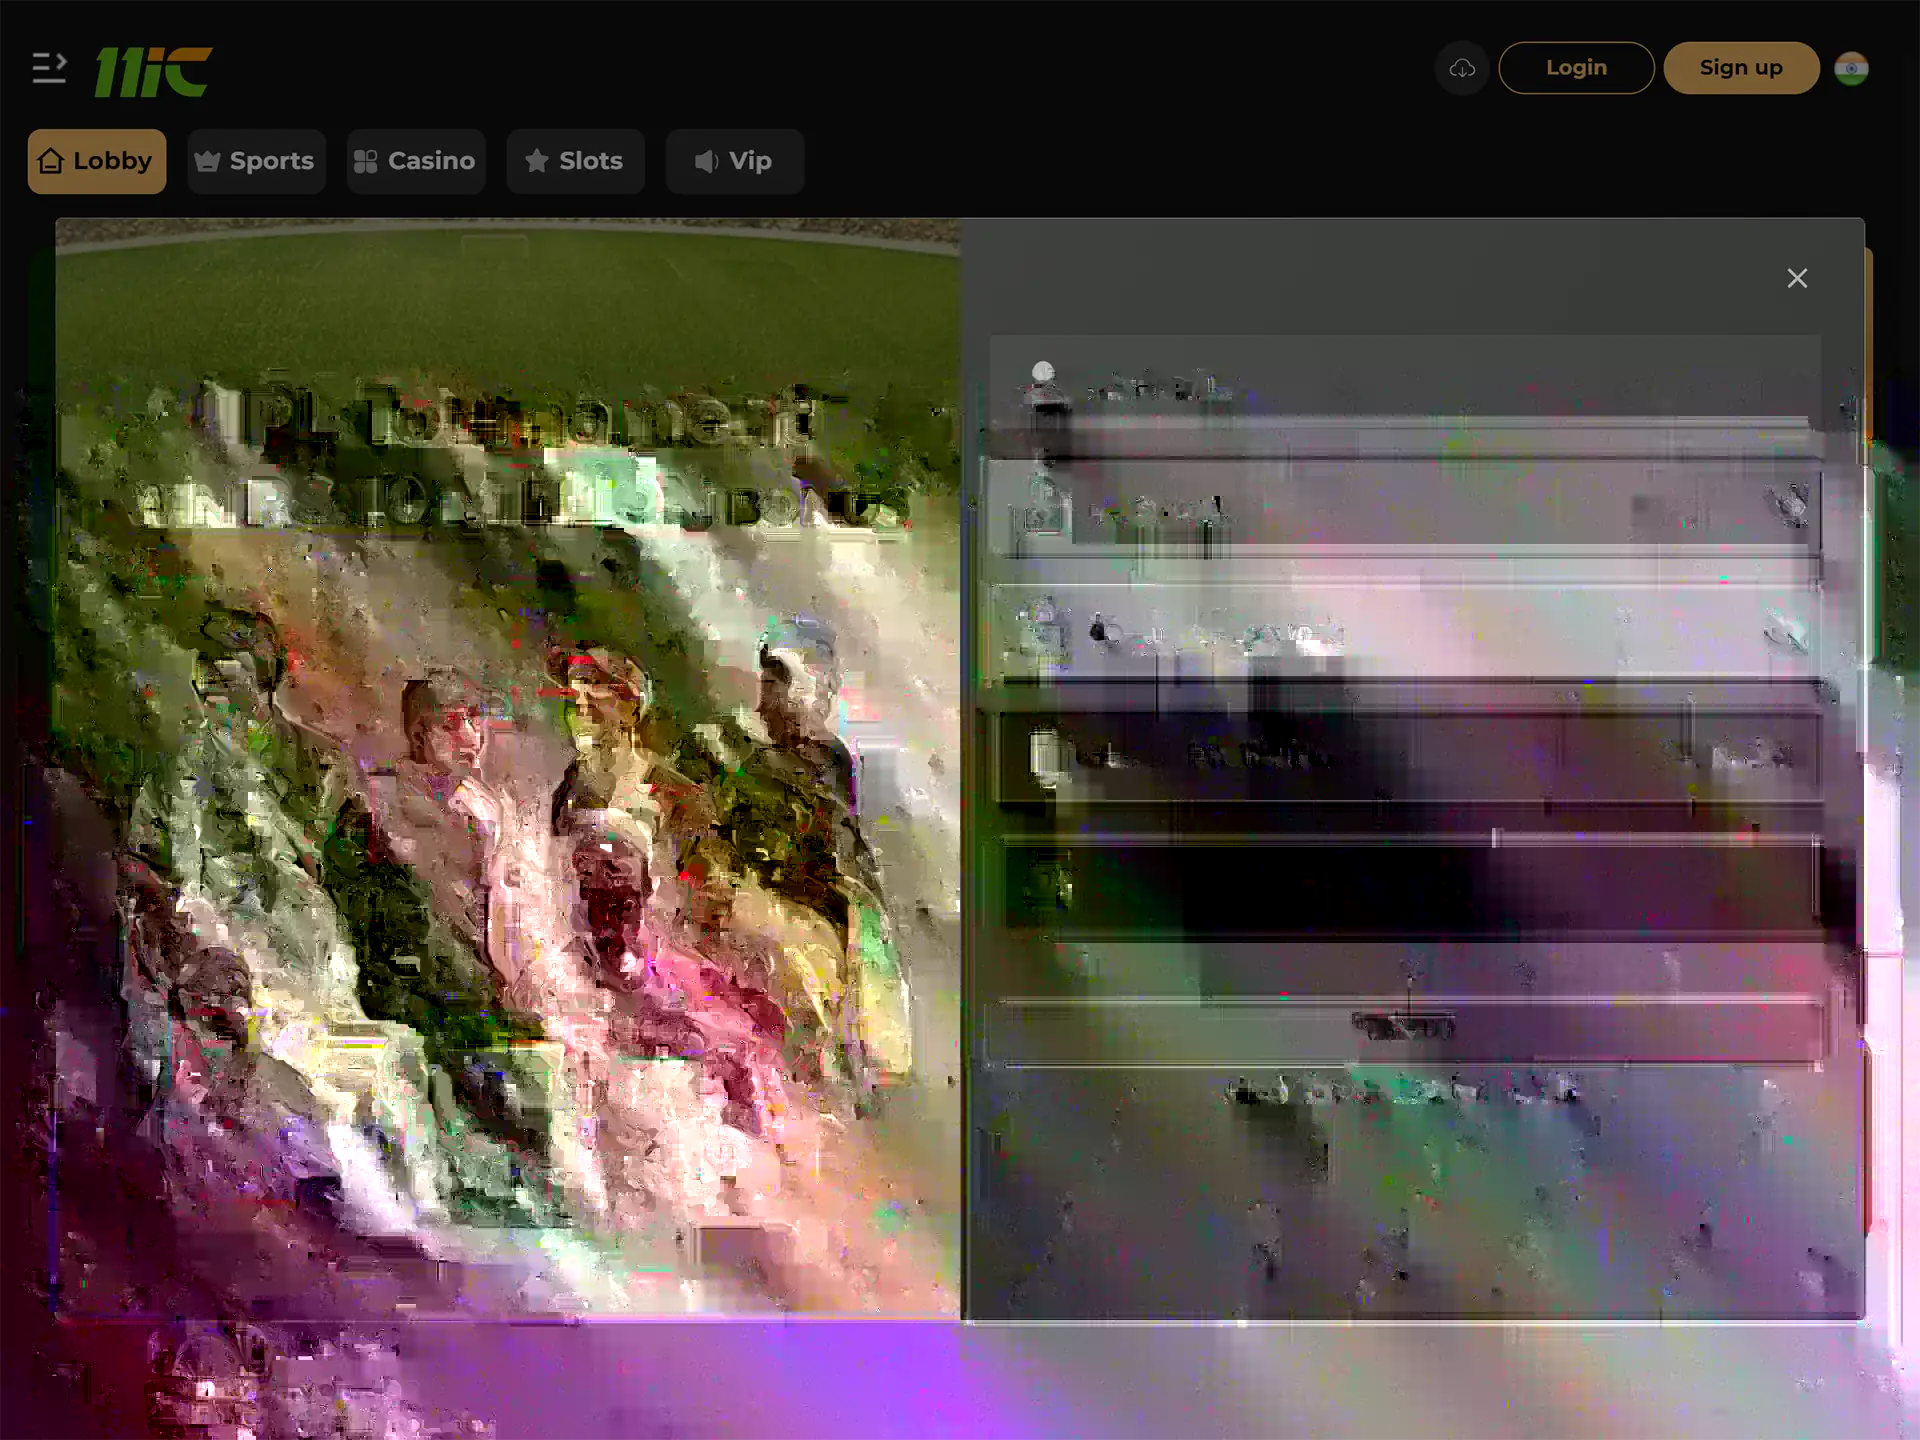
Task: Click the Sign up button
Action: click(x=1741, y=68)
